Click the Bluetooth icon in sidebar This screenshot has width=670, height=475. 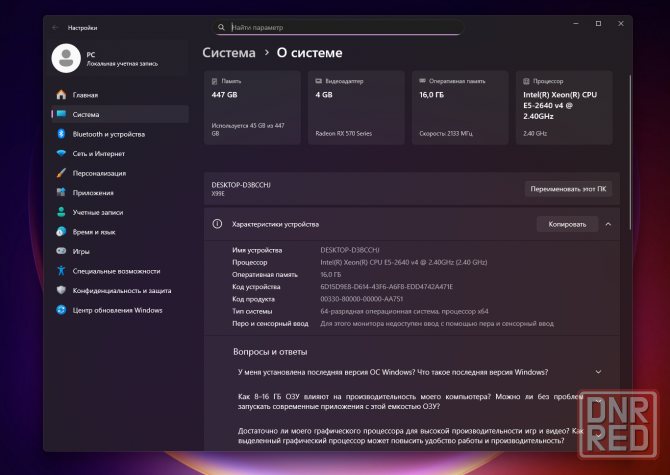tap(61, 134)
